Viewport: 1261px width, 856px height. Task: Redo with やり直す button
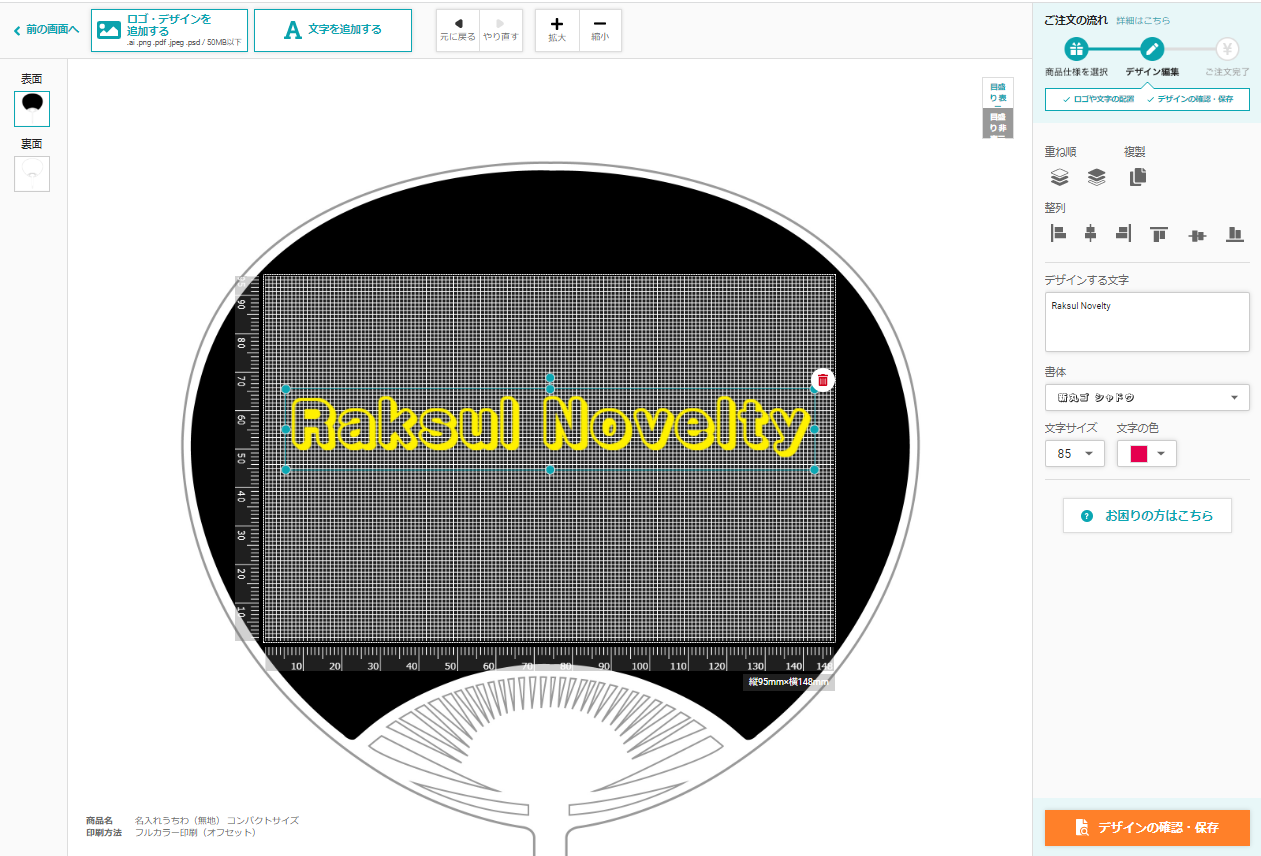(501, 30)
